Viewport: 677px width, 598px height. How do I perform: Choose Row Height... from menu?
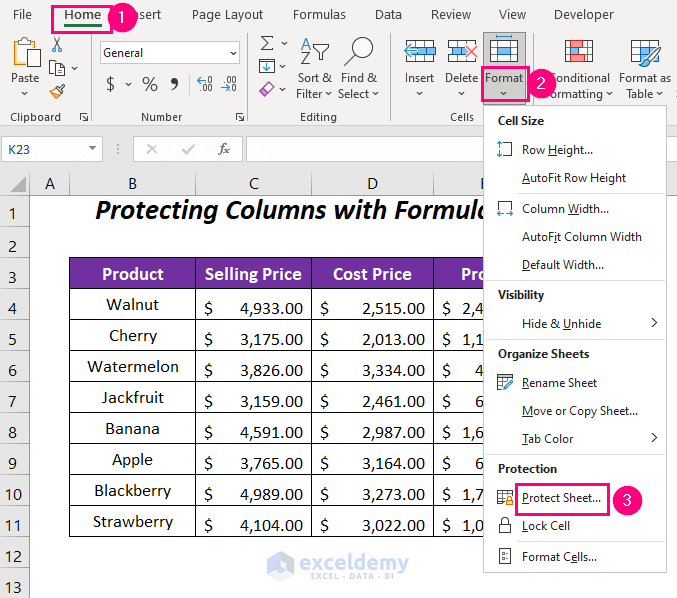[x=575, y=150]
